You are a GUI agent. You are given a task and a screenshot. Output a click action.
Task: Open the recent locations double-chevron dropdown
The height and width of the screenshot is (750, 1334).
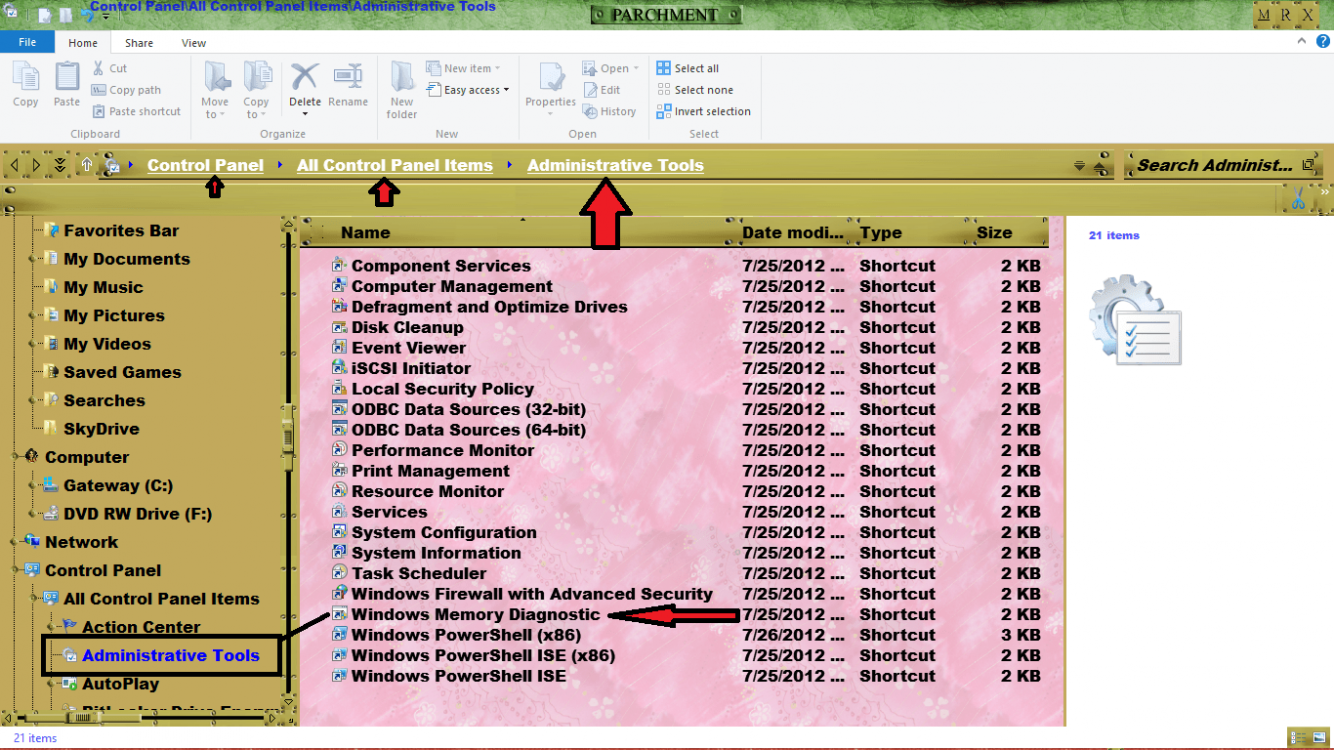(60, 165)
